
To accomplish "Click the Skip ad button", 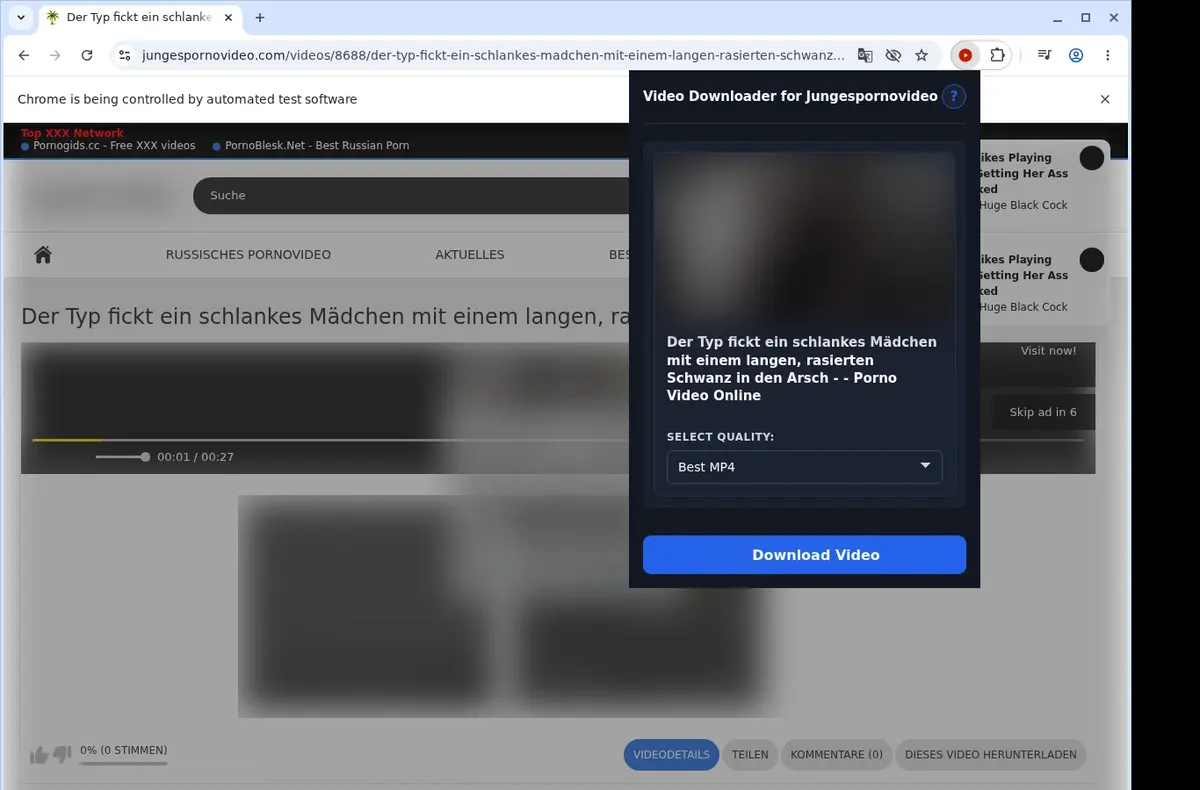I will click(1043, 412).
